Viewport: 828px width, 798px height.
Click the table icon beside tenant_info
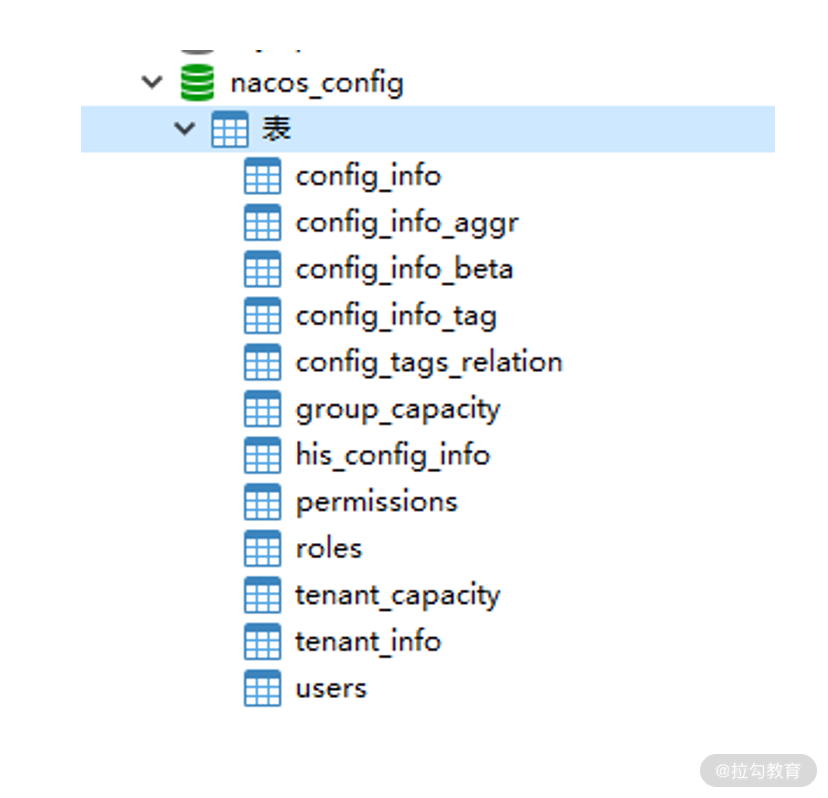[x=262, y=642]
